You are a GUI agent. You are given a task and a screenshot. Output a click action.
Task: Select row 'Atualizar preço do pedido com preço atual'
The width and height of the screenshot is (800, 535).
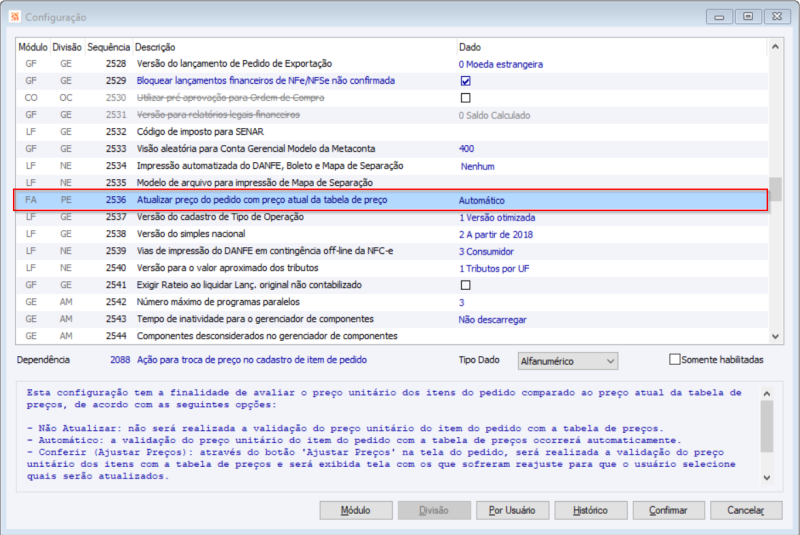point(391,200)
